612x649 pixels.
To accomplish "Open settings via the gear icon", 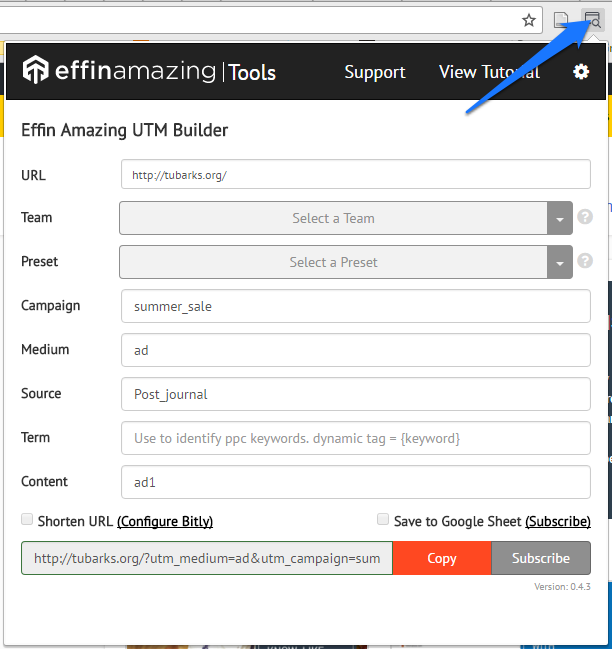I will [x=581, y=72].
